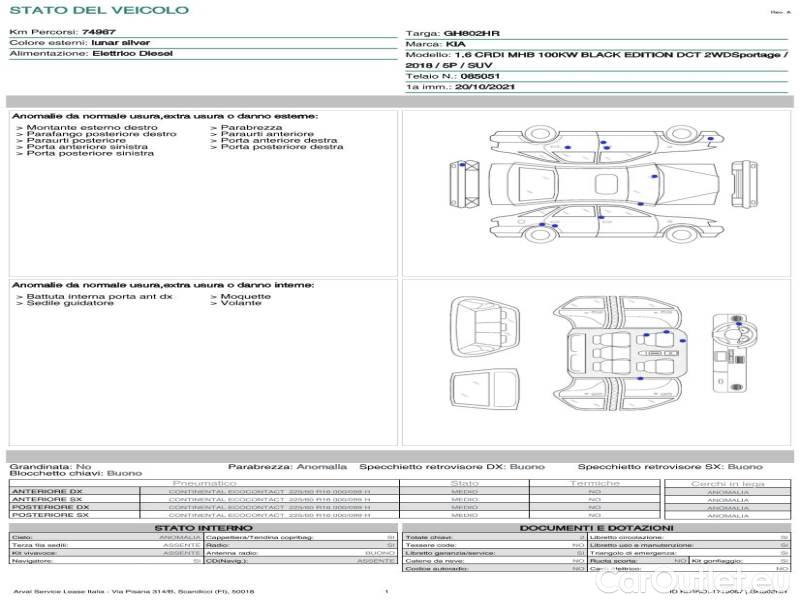Click the 'STATO INTERNO' table header
This screenshot has height=600, width=800.
click(203, 528)
